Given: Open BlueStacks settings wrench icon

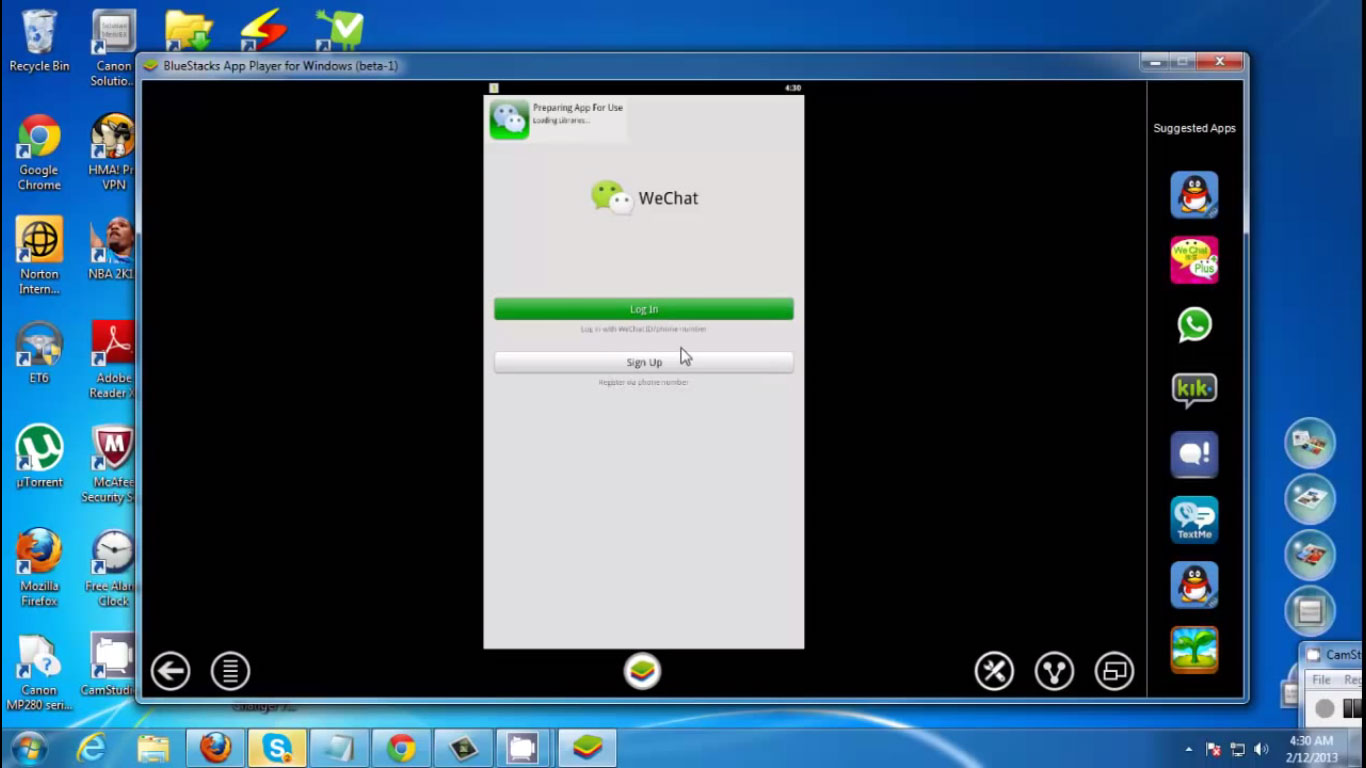Looking at the screenshot, I should [994, 671].
